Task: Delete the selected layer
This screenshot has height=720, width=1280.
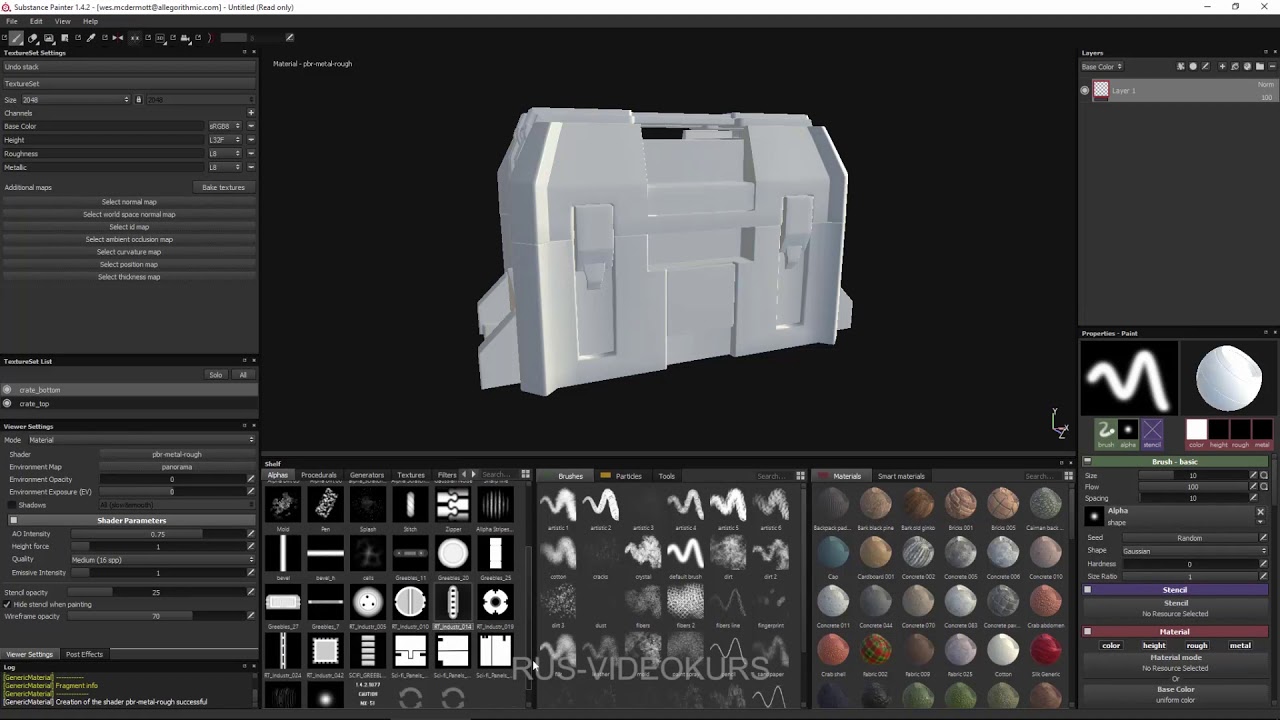Action: pyautogui.click(x=1272, y=66)
